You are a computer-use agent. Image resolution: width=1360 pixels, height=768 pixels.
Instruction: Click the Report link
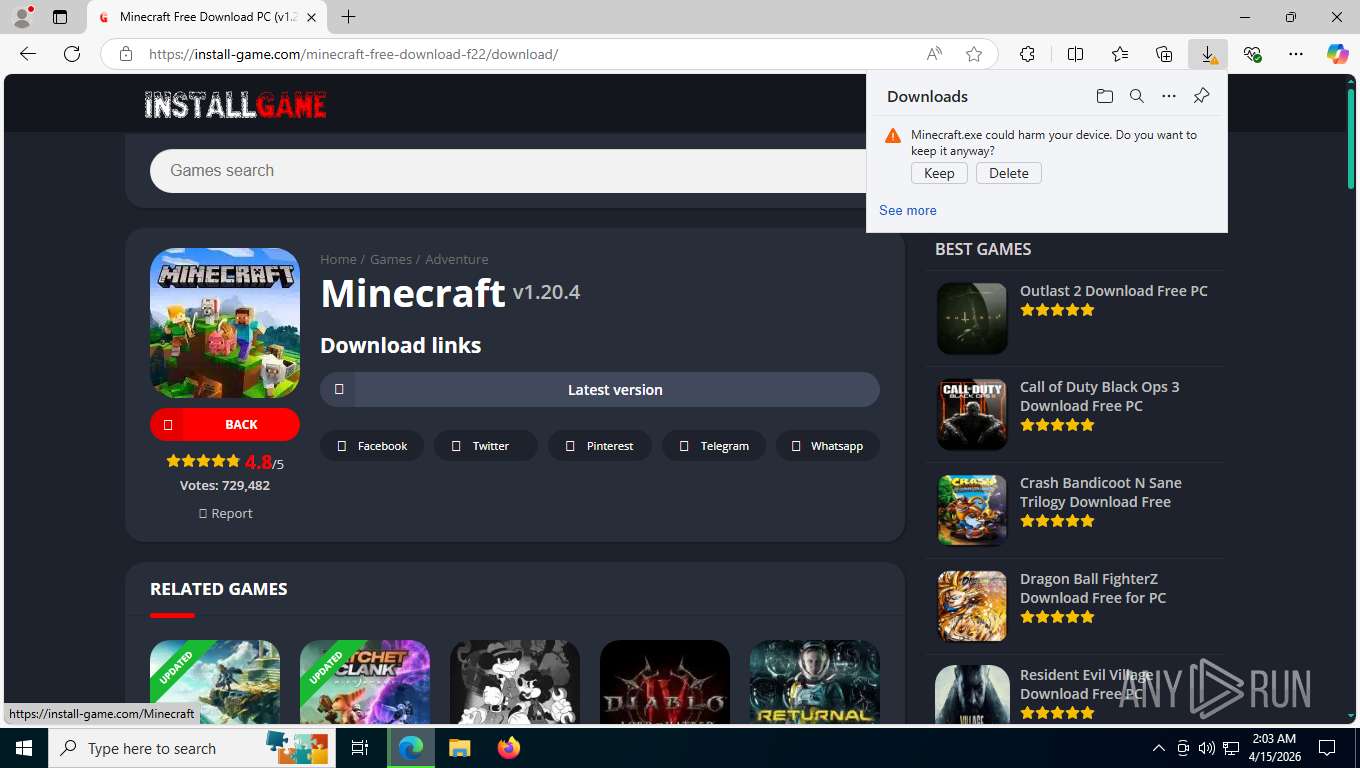pos(225,513)
